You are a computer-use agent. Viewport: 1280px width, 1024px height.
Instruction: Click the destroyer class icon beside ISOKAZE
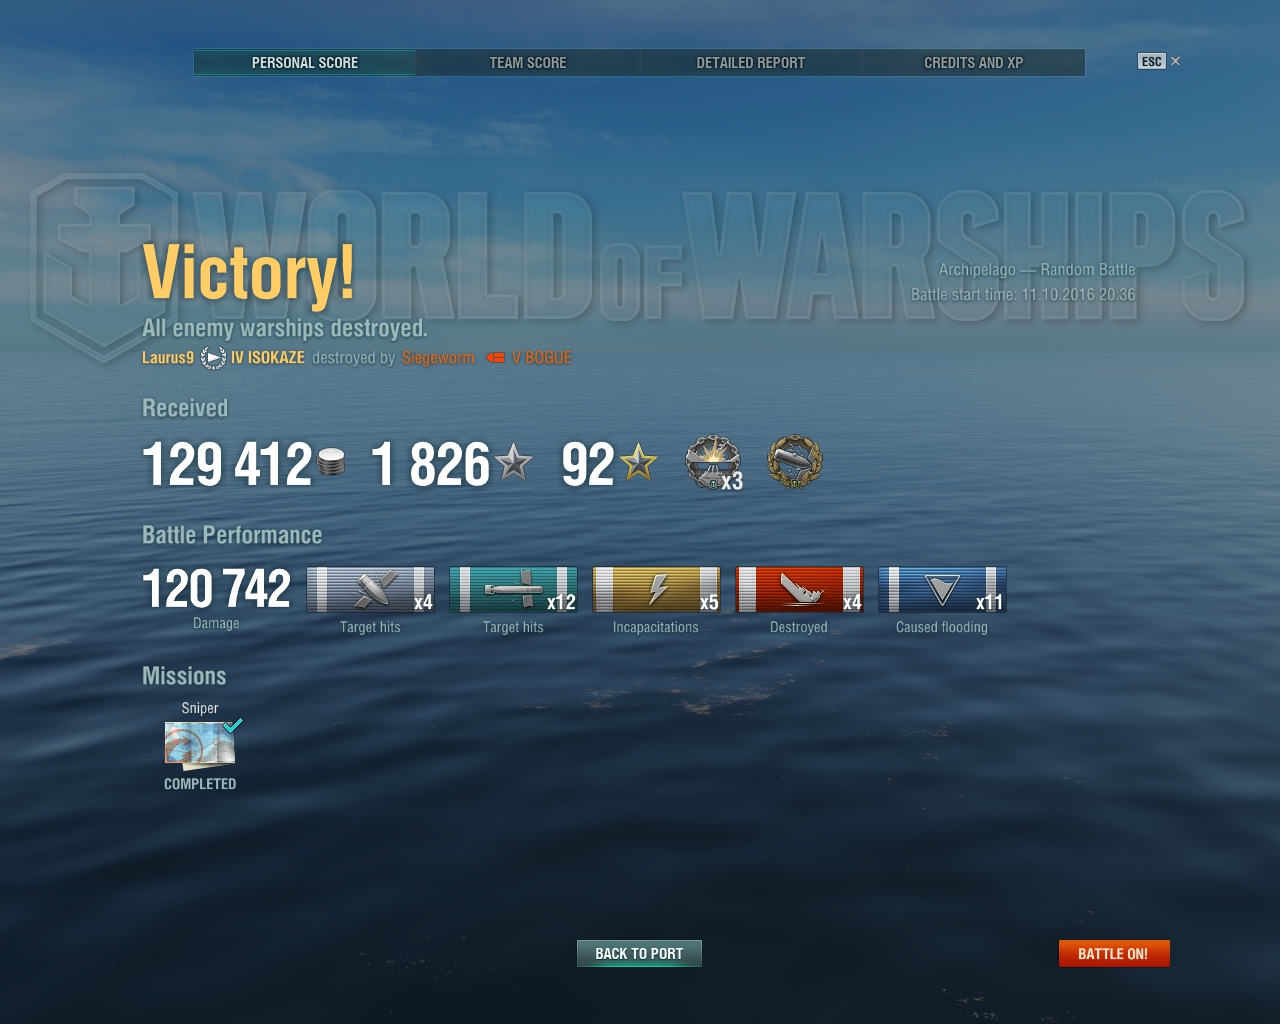(x=213, y=358)
